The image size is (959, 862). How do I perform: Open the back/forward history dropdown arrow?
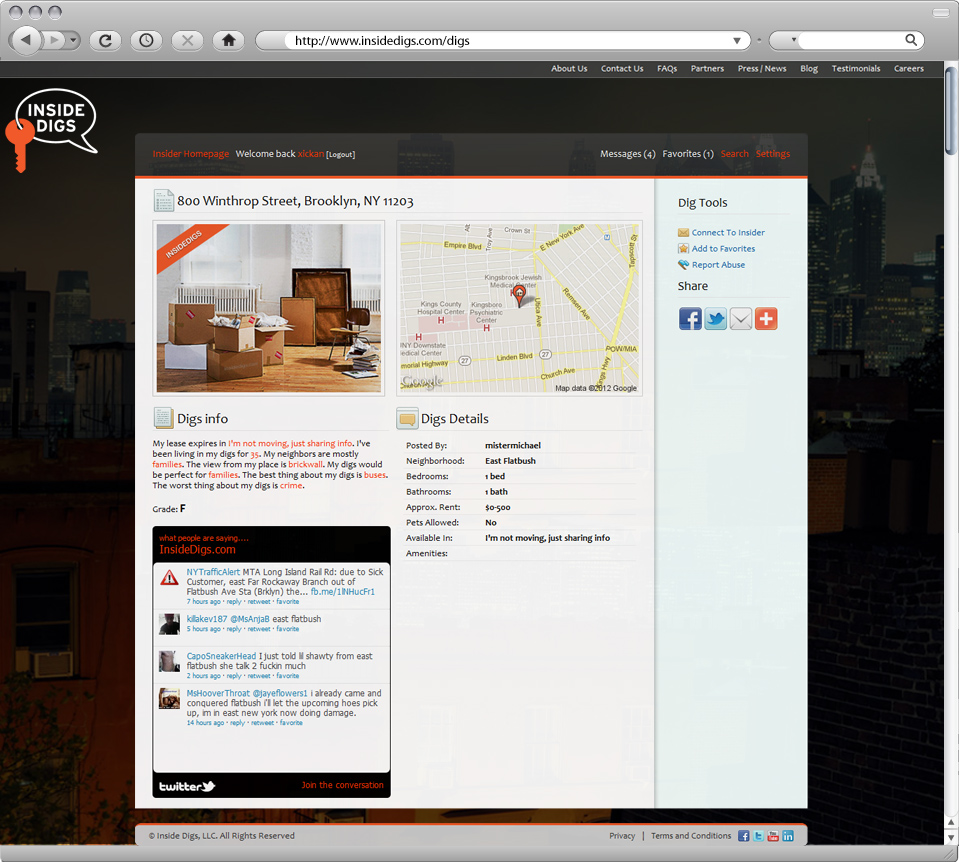tap(73, 40)
